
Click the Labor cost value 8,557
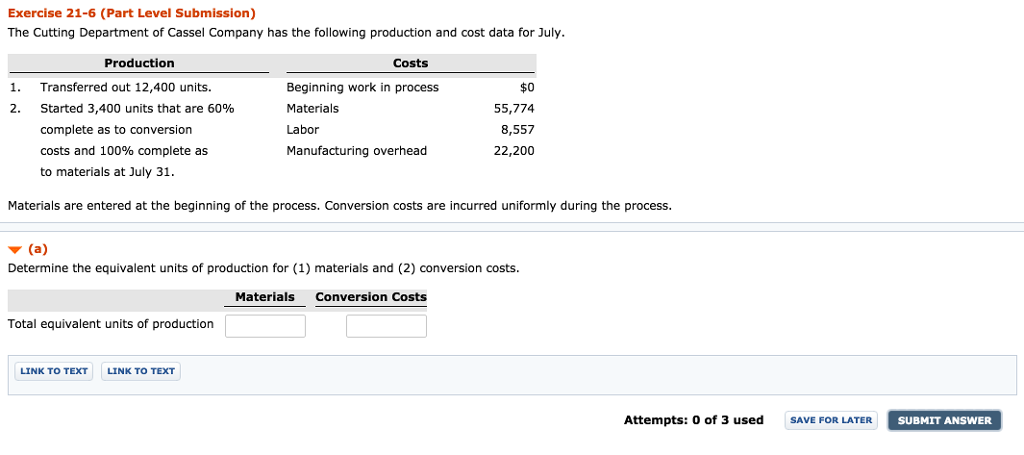(x=517, y=130)
